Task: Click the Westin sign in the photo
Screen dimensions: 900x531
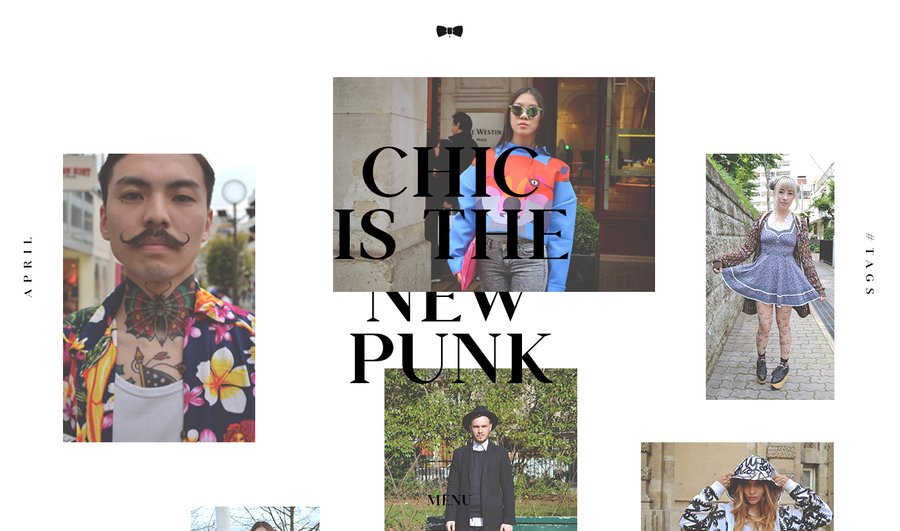Action: [486, 131]
